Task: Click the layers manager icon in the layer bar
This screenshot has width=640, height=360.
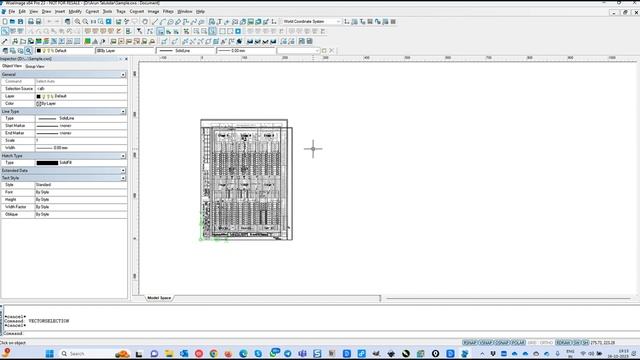Action: click(x=5, y=51)
